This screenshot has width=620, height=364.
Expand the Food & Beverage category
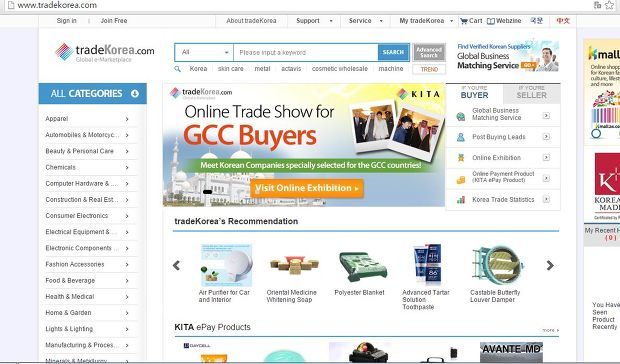pyautogui.click(x=127, y=281)
